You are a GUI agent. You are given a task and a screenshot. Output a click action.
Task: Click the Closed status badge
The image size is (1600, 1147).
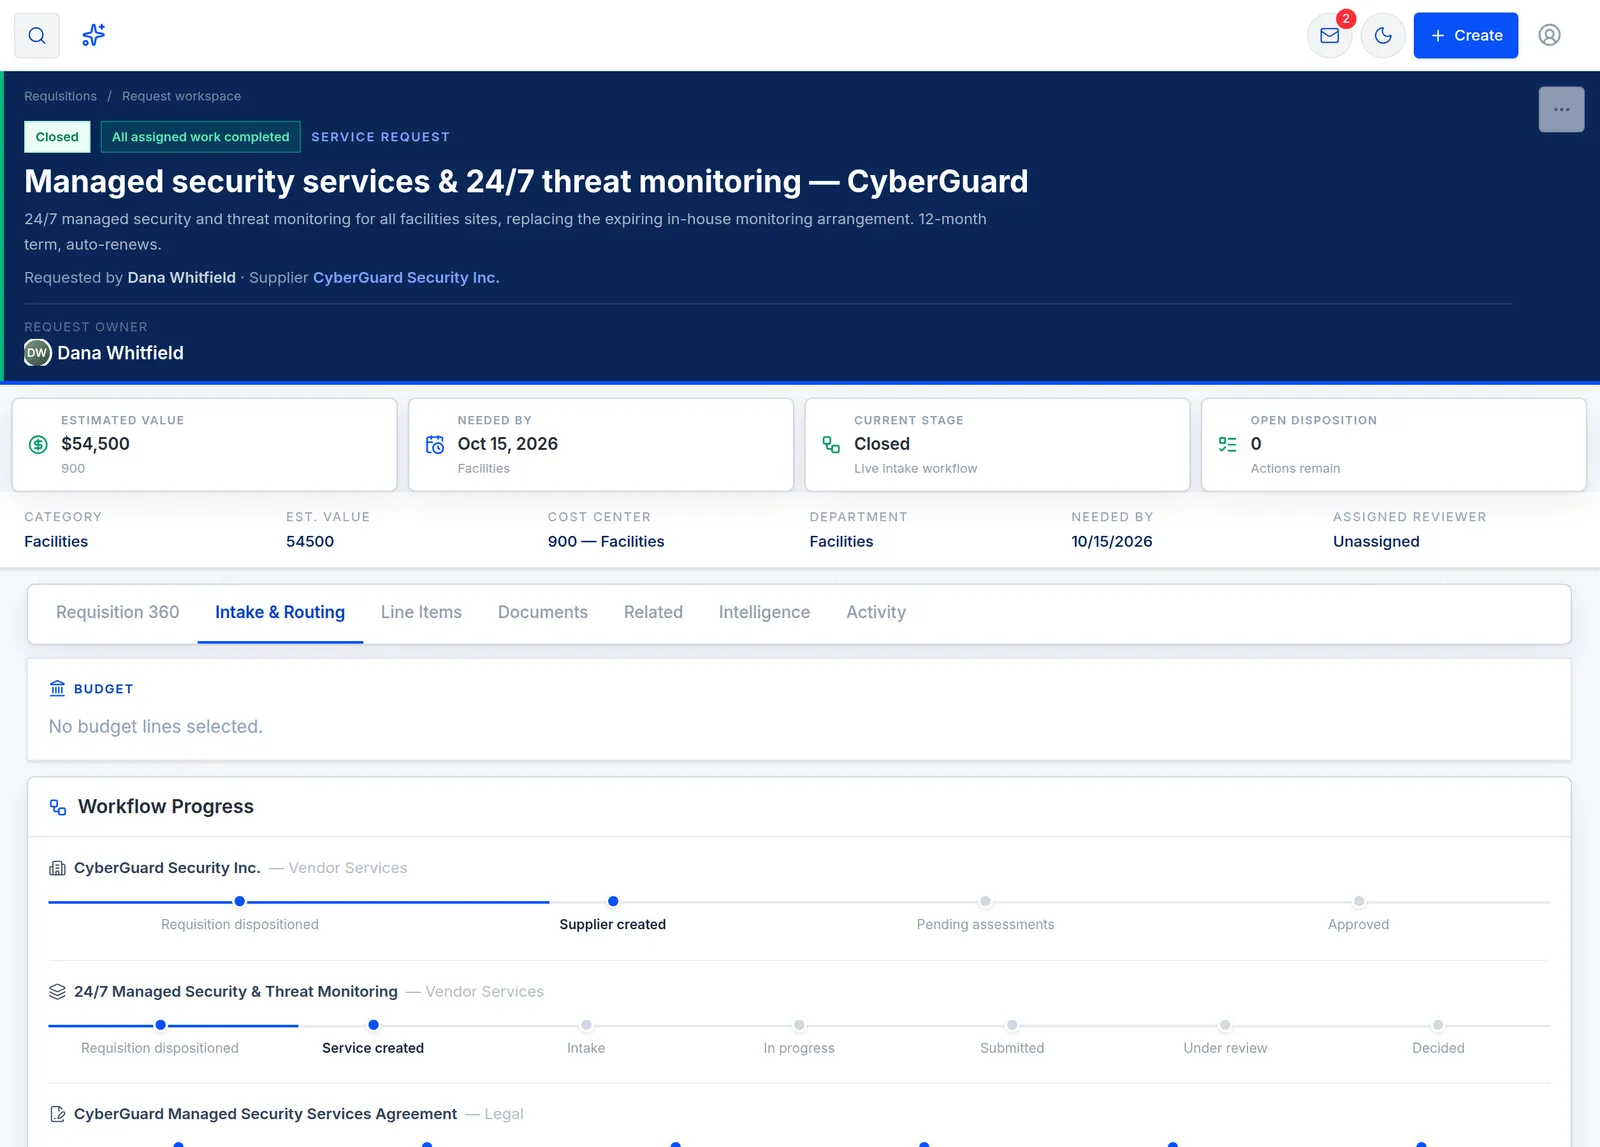click(x=57, y=137)
